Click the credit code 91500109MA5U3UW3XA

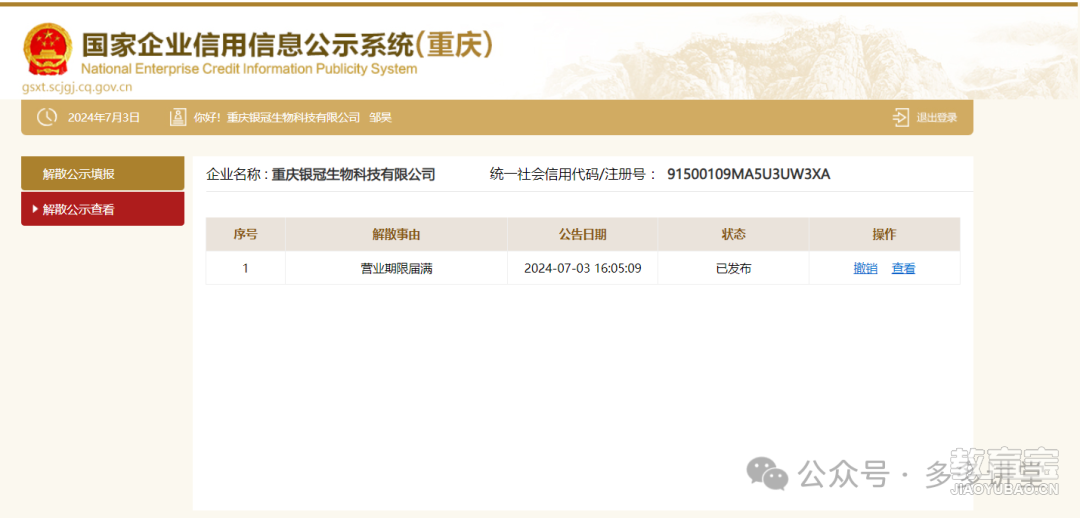pos(749,174)
